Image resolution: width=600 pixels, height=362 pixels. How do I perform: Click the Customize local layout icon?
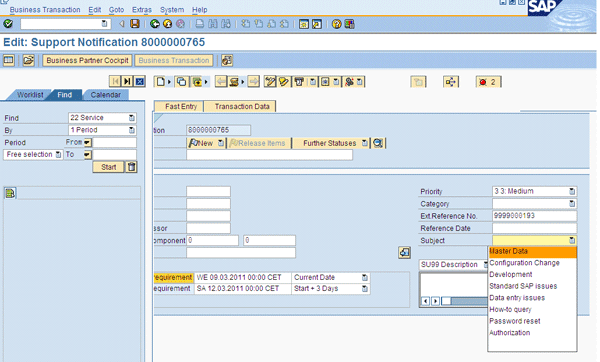(x=349, y=24)
